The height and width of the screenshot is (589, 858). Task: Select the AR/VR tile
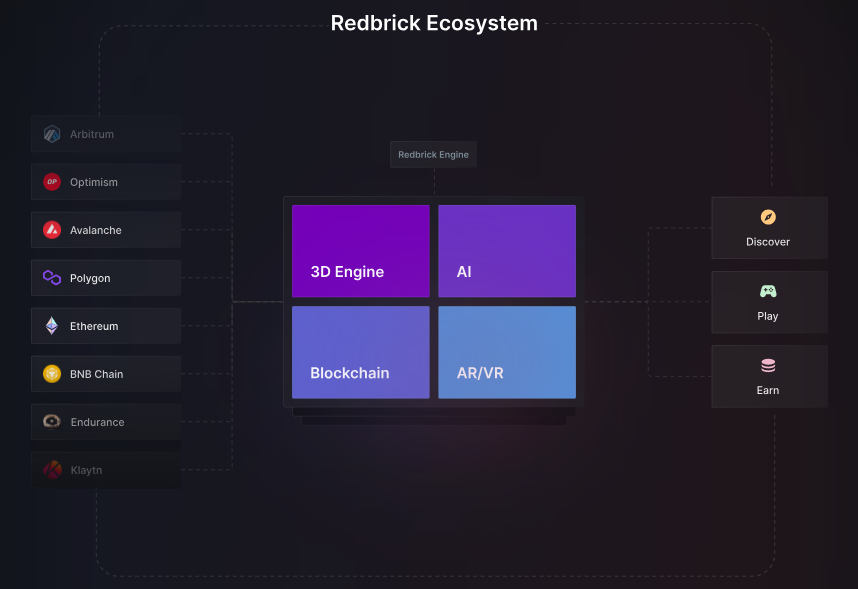tap(507, 352)
